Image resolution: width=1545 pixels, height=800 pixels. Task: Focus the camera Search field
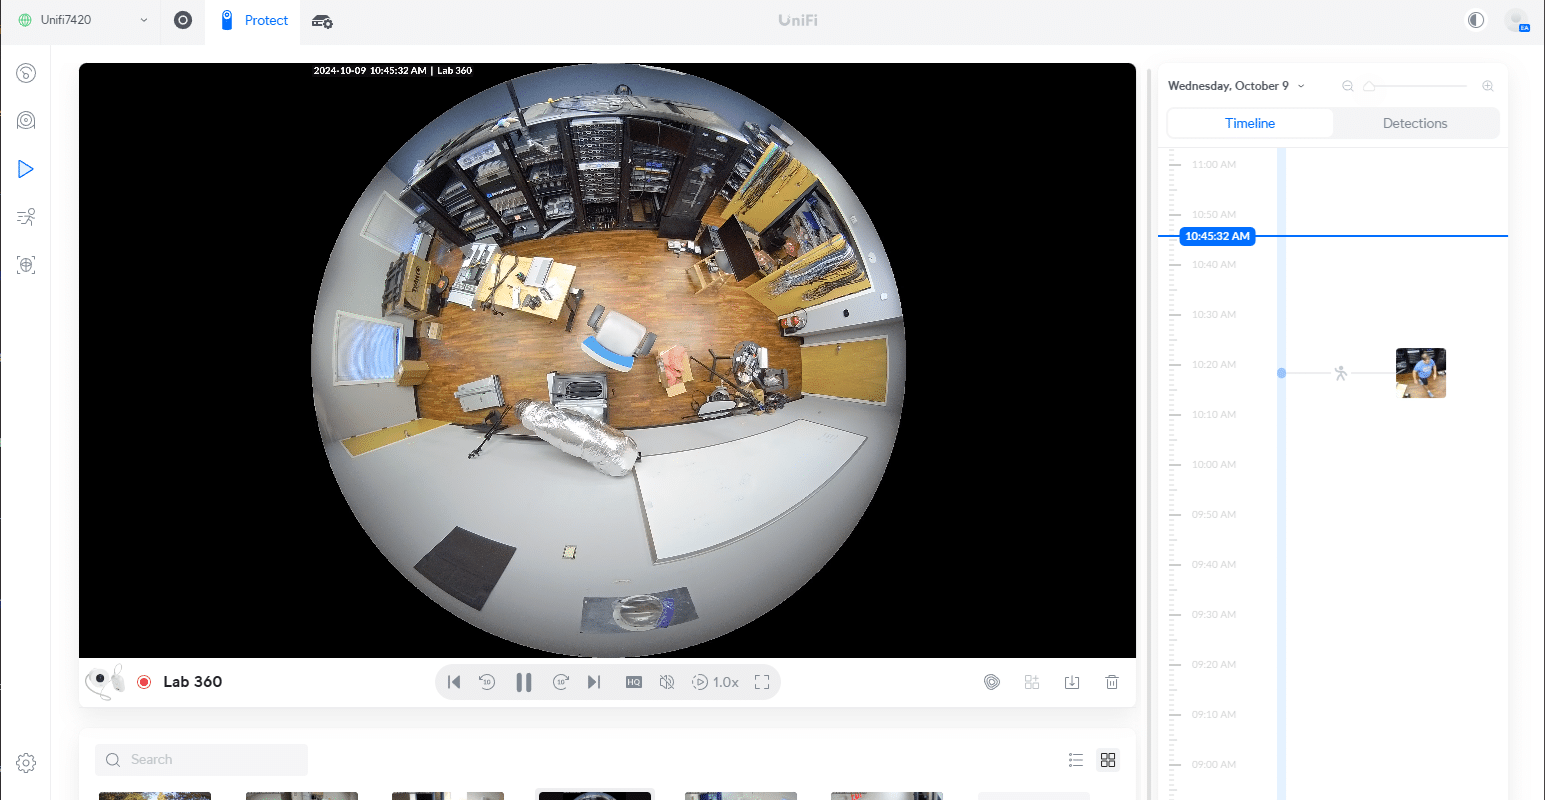point(201,760)
